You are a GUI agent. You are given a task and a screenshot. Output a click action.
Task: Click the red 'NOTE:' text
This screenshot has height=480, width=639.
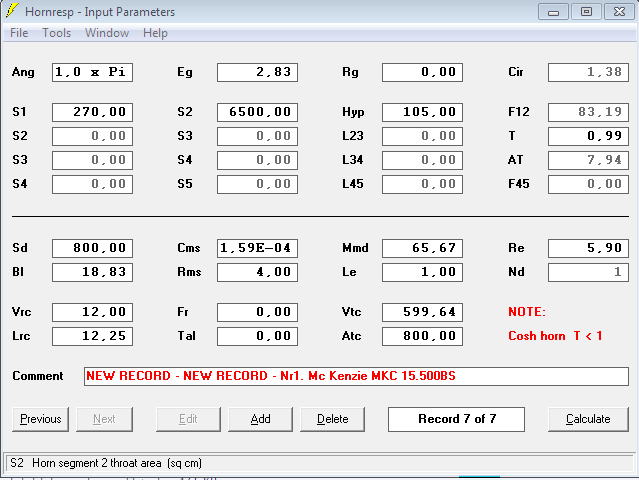(x=527, y=312)
